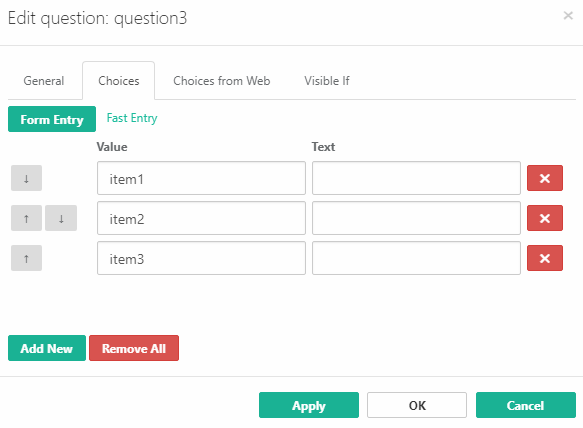Close the Edit question dialog
The height and width of the screenshot is (428, 583).
[568, 16]
